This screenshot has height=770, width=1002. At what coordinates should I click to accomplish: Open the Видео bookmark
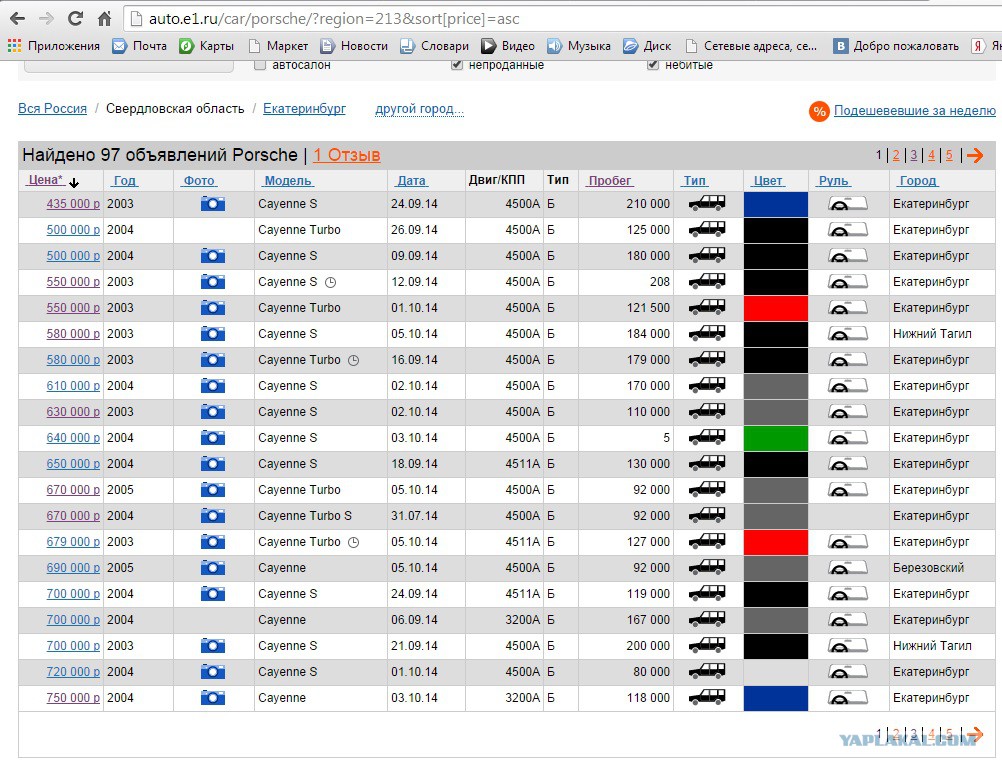point(508,46)
